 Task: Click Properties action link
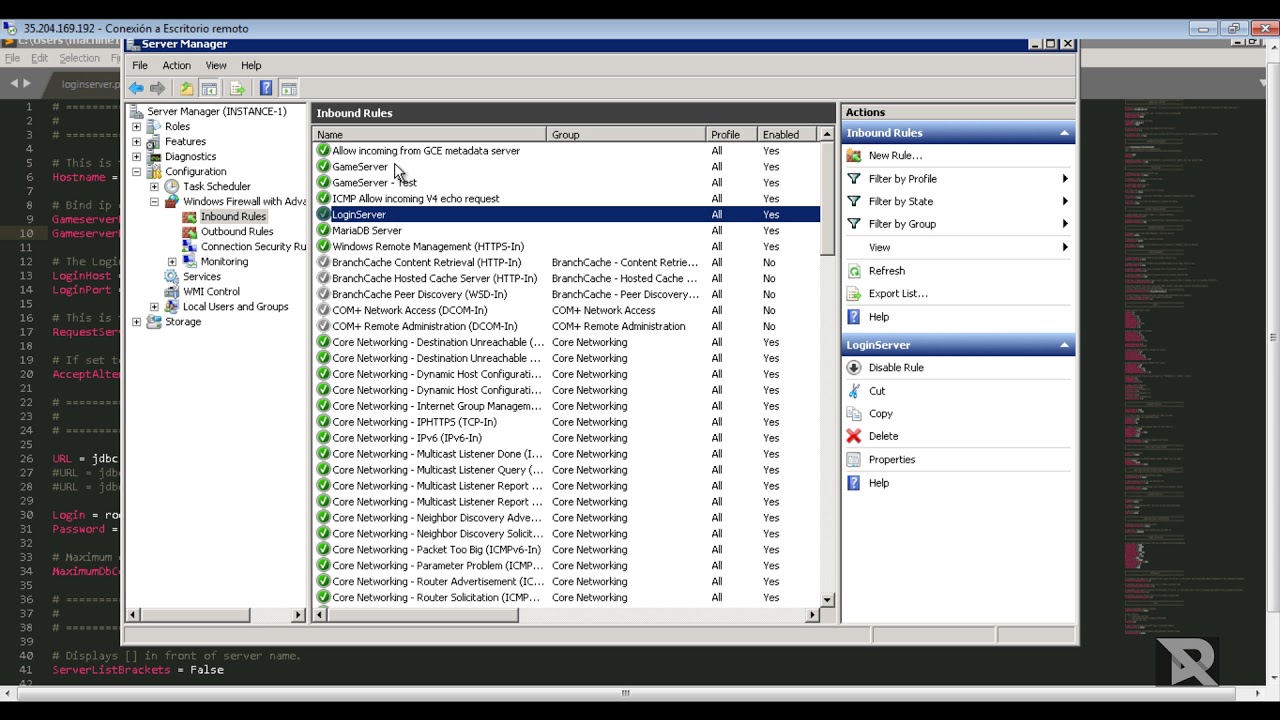pyautogui.click(x=892, y=459)
